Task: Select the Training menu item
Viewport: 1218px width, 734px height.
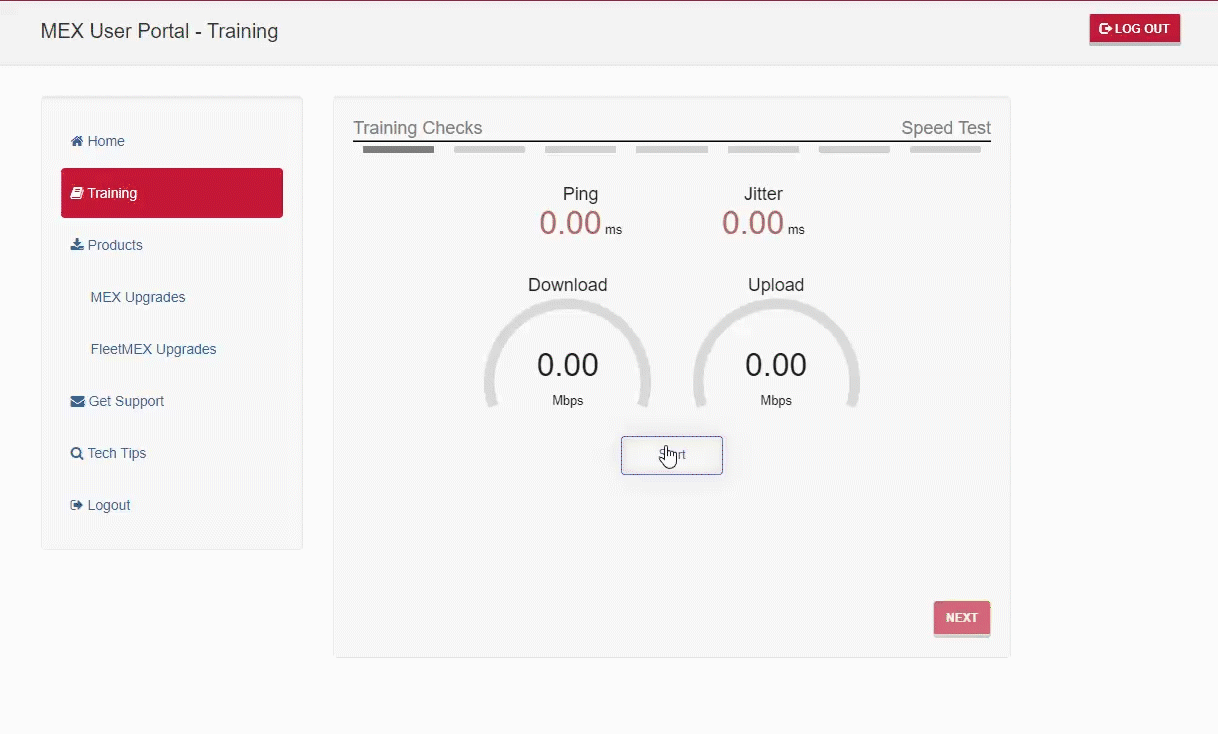Action: (172, 193)
